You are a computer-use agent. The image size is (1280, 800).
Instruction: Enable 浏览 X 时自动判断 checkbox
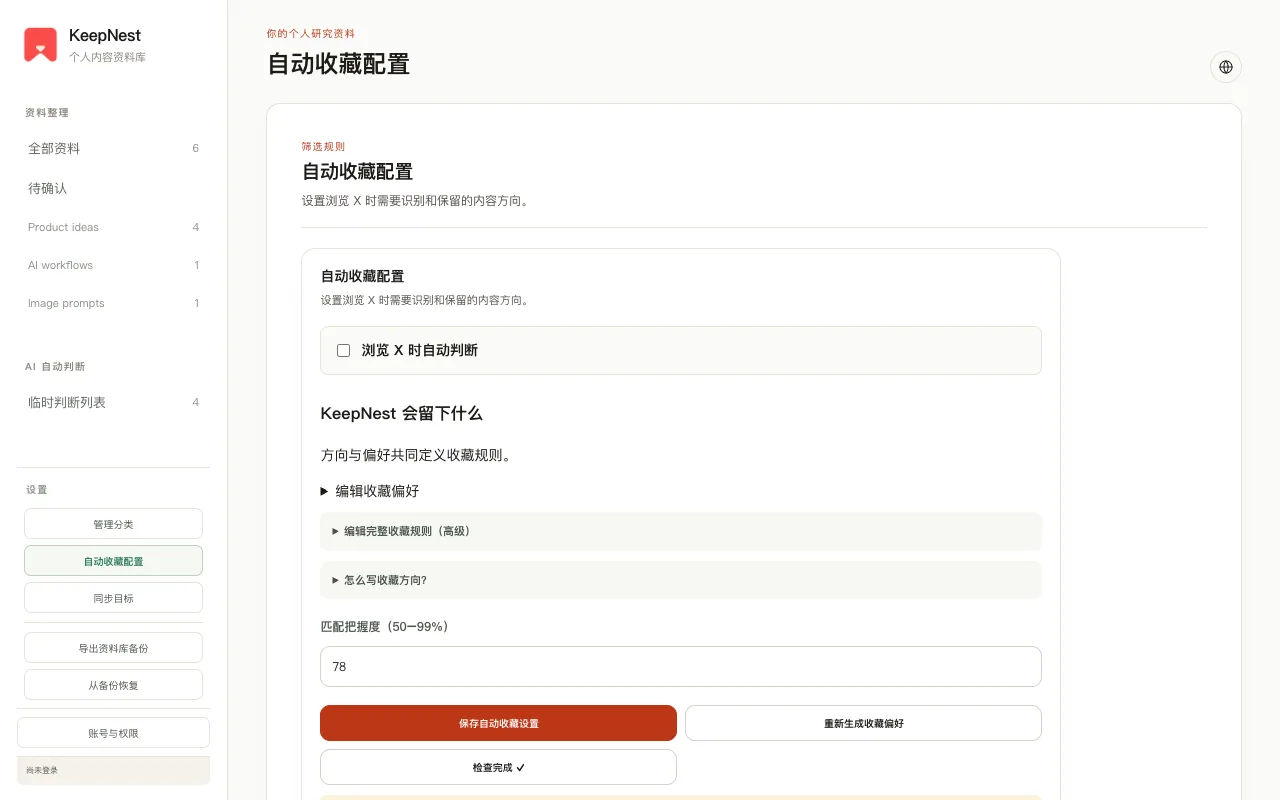[x=343, y=351]
